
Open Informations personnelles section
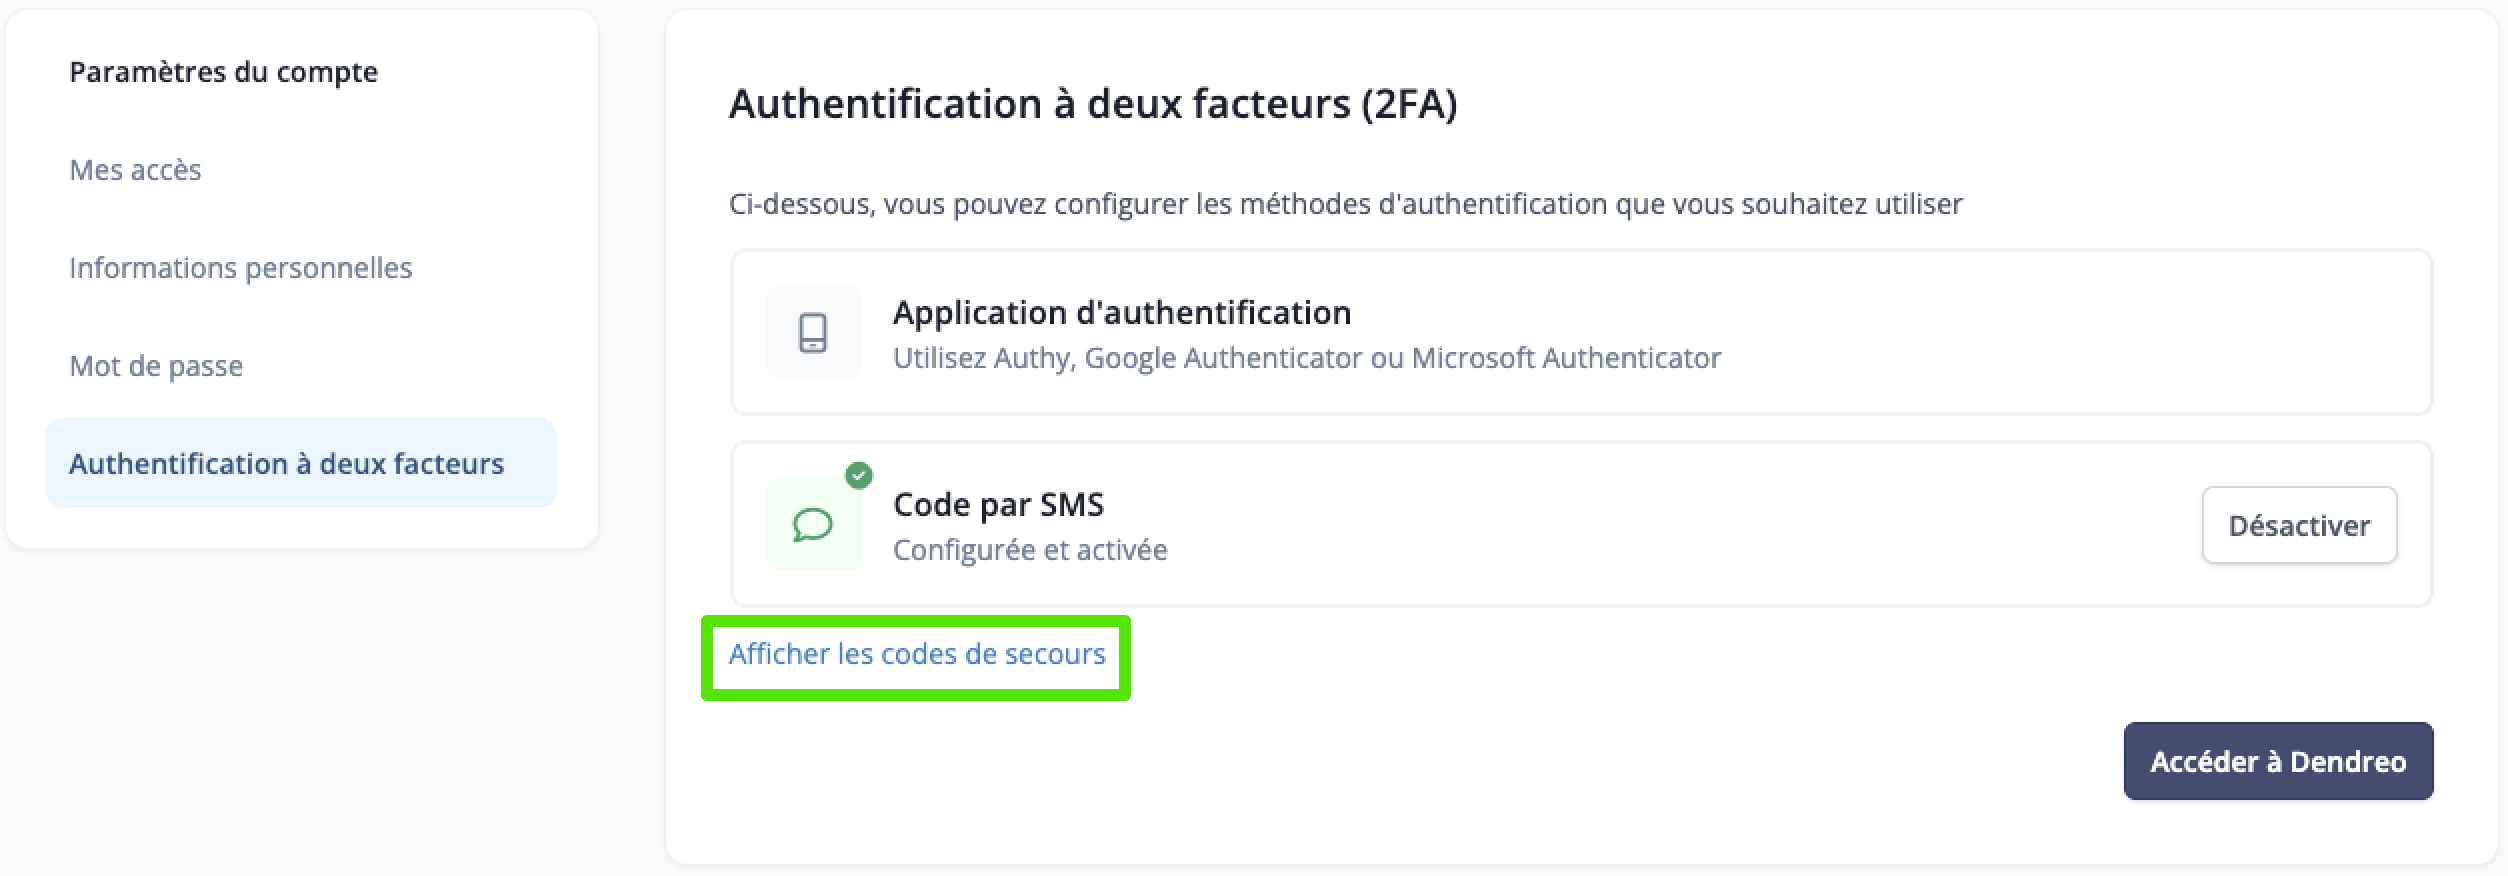[x=240, y=268]
